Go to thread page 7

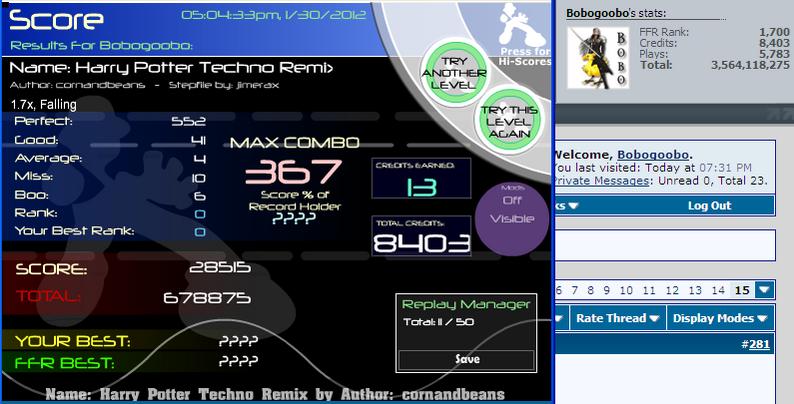[x=574, y=290]
